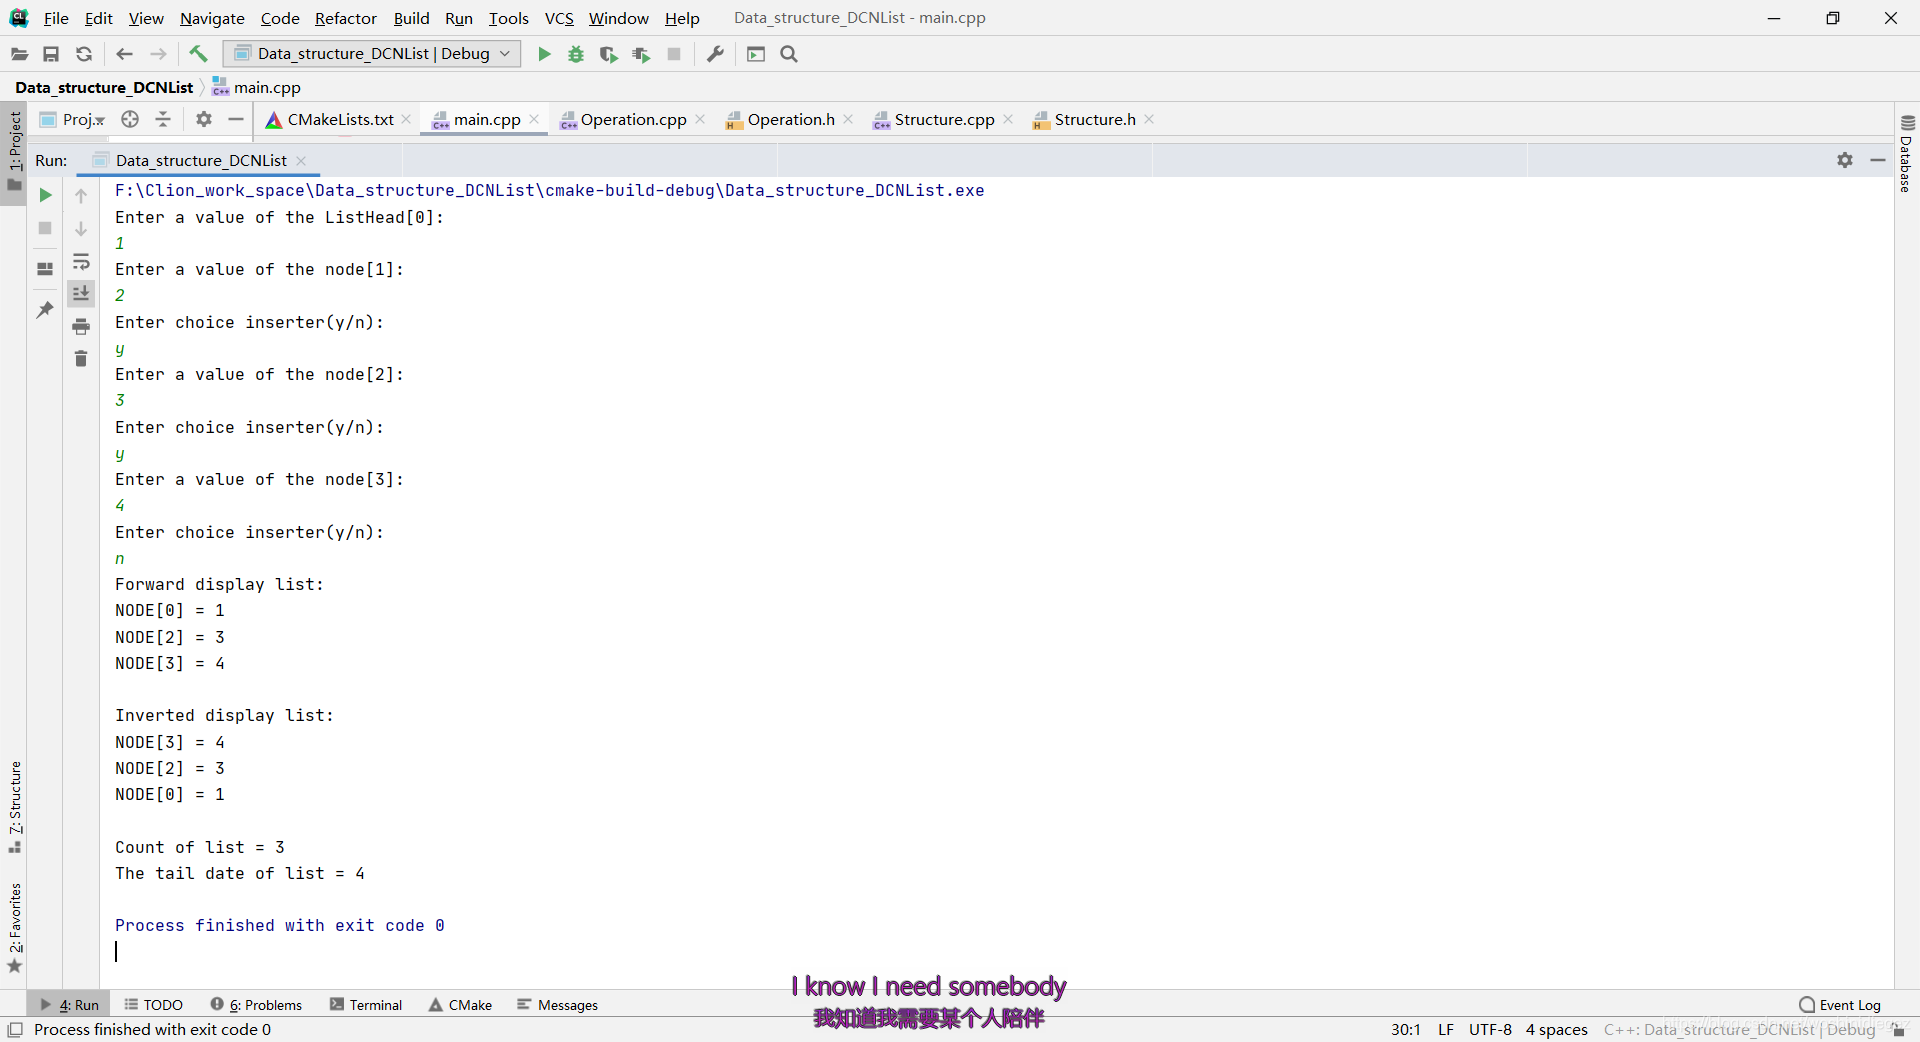This screenshot has width=1920, height=1042.
Task: Open the CMake tool window
Action: (460, 1005)
